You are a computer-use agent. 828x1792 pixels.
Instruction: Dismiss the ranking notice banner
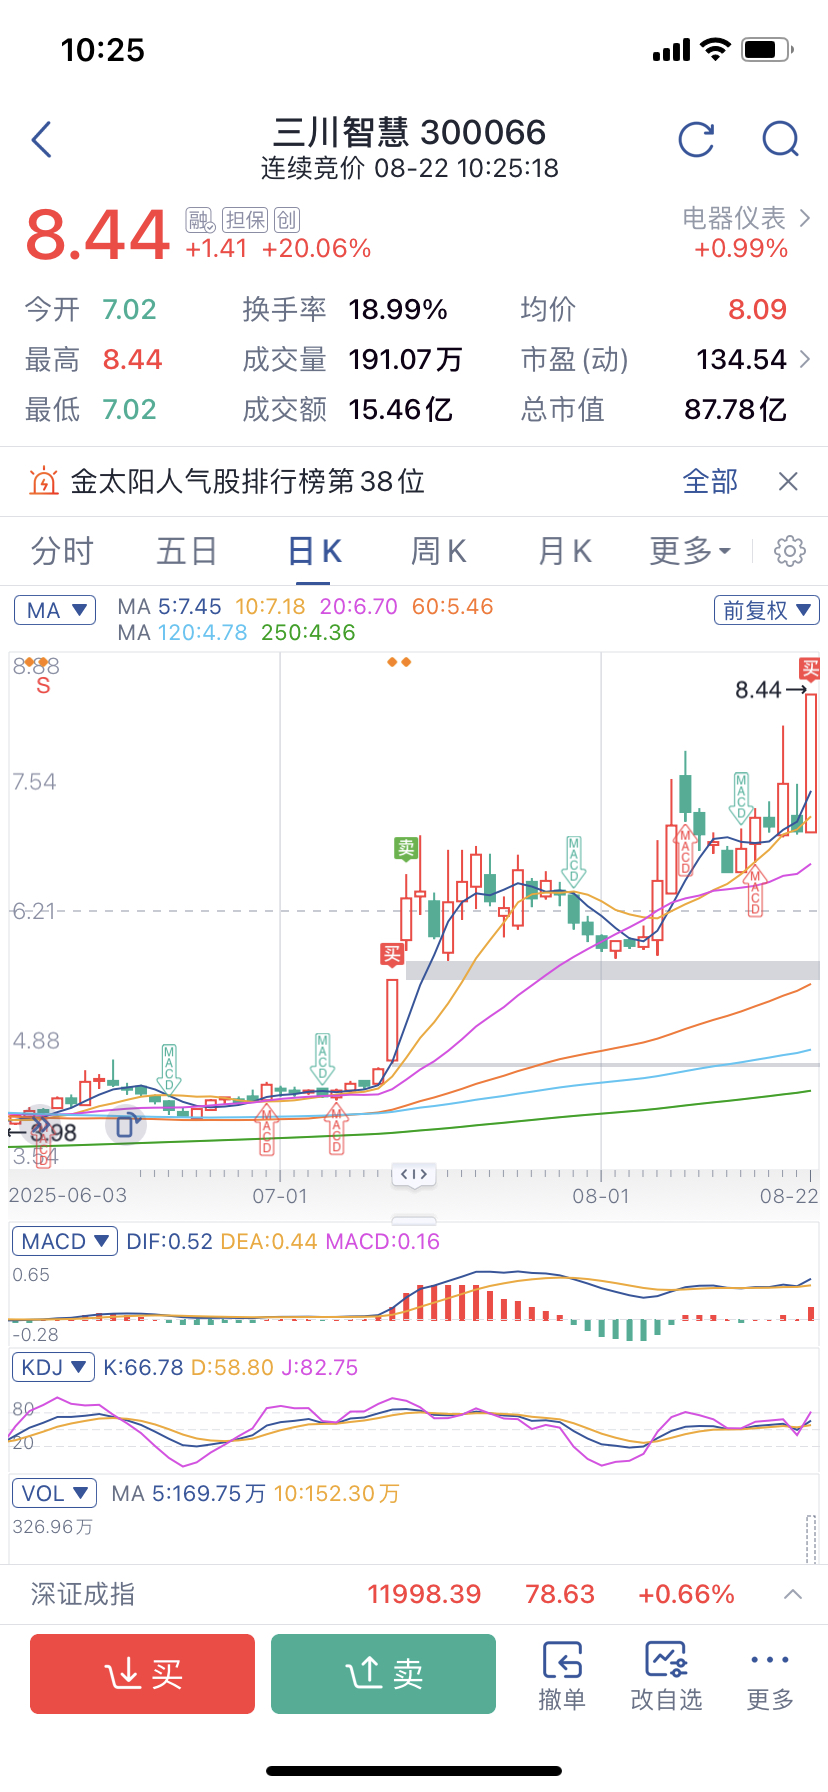788,482
